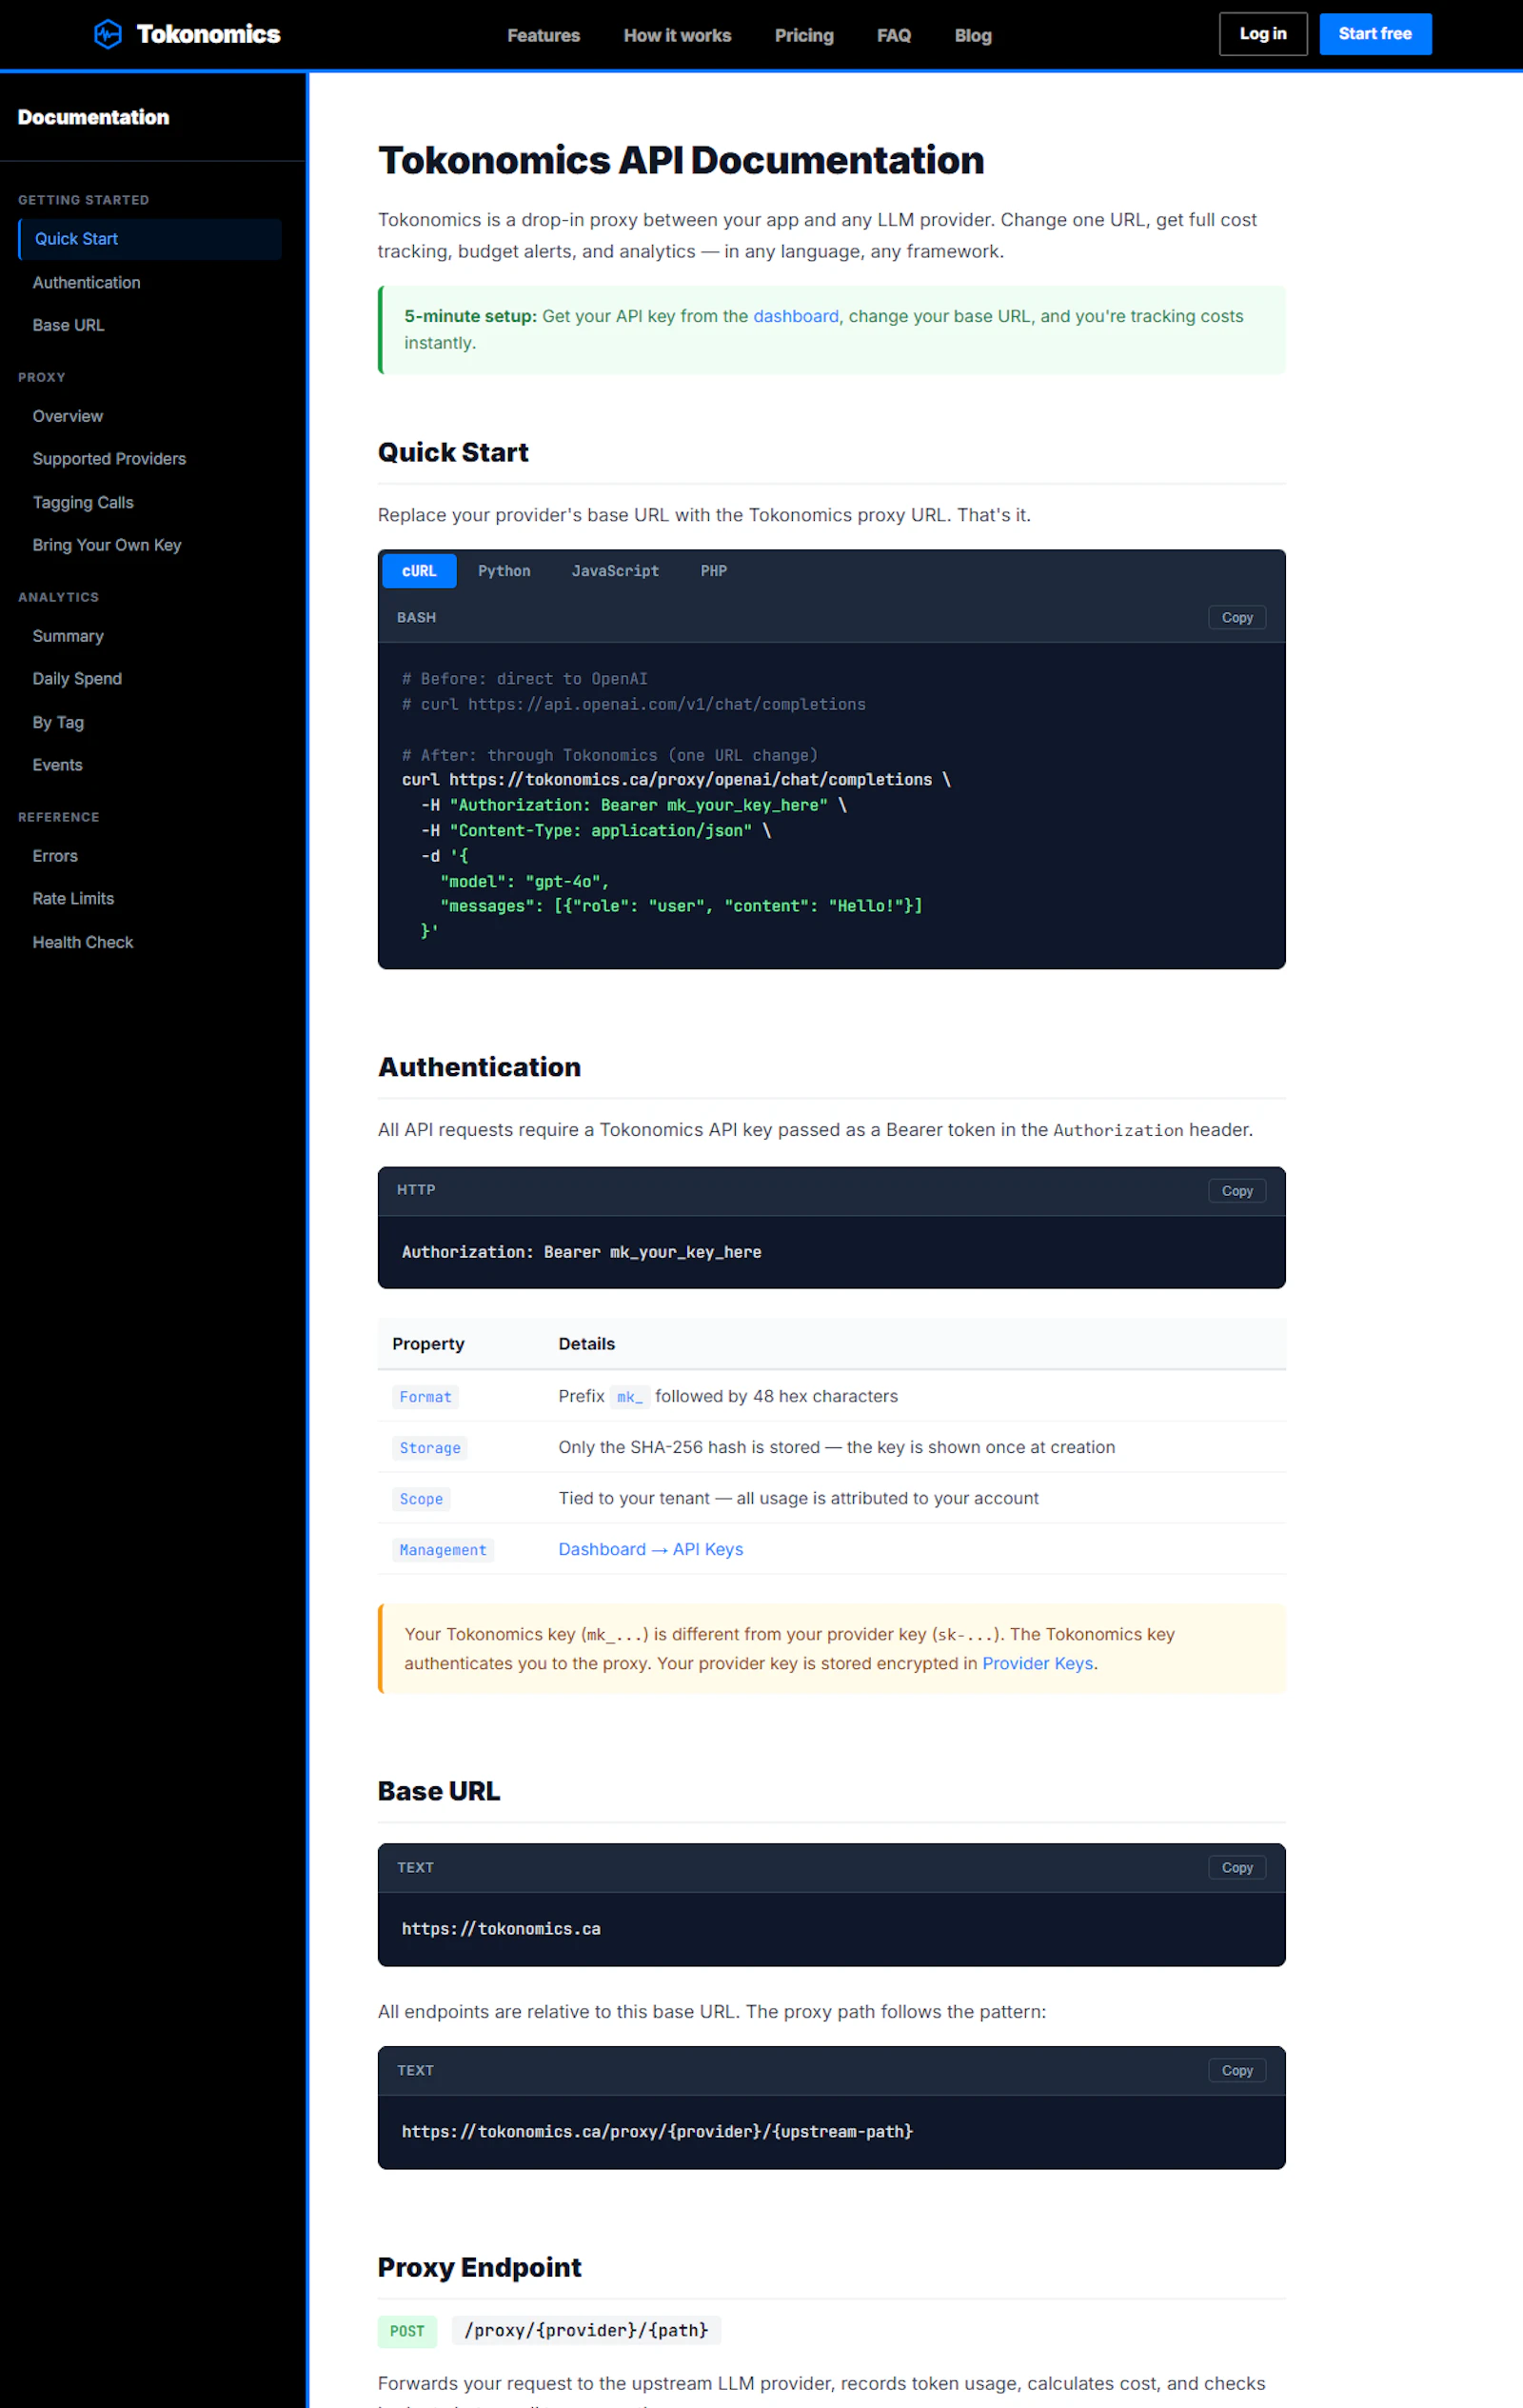Open Proxy Overview sidebar entry
1523x2408 pixels.
coord(67,416)
